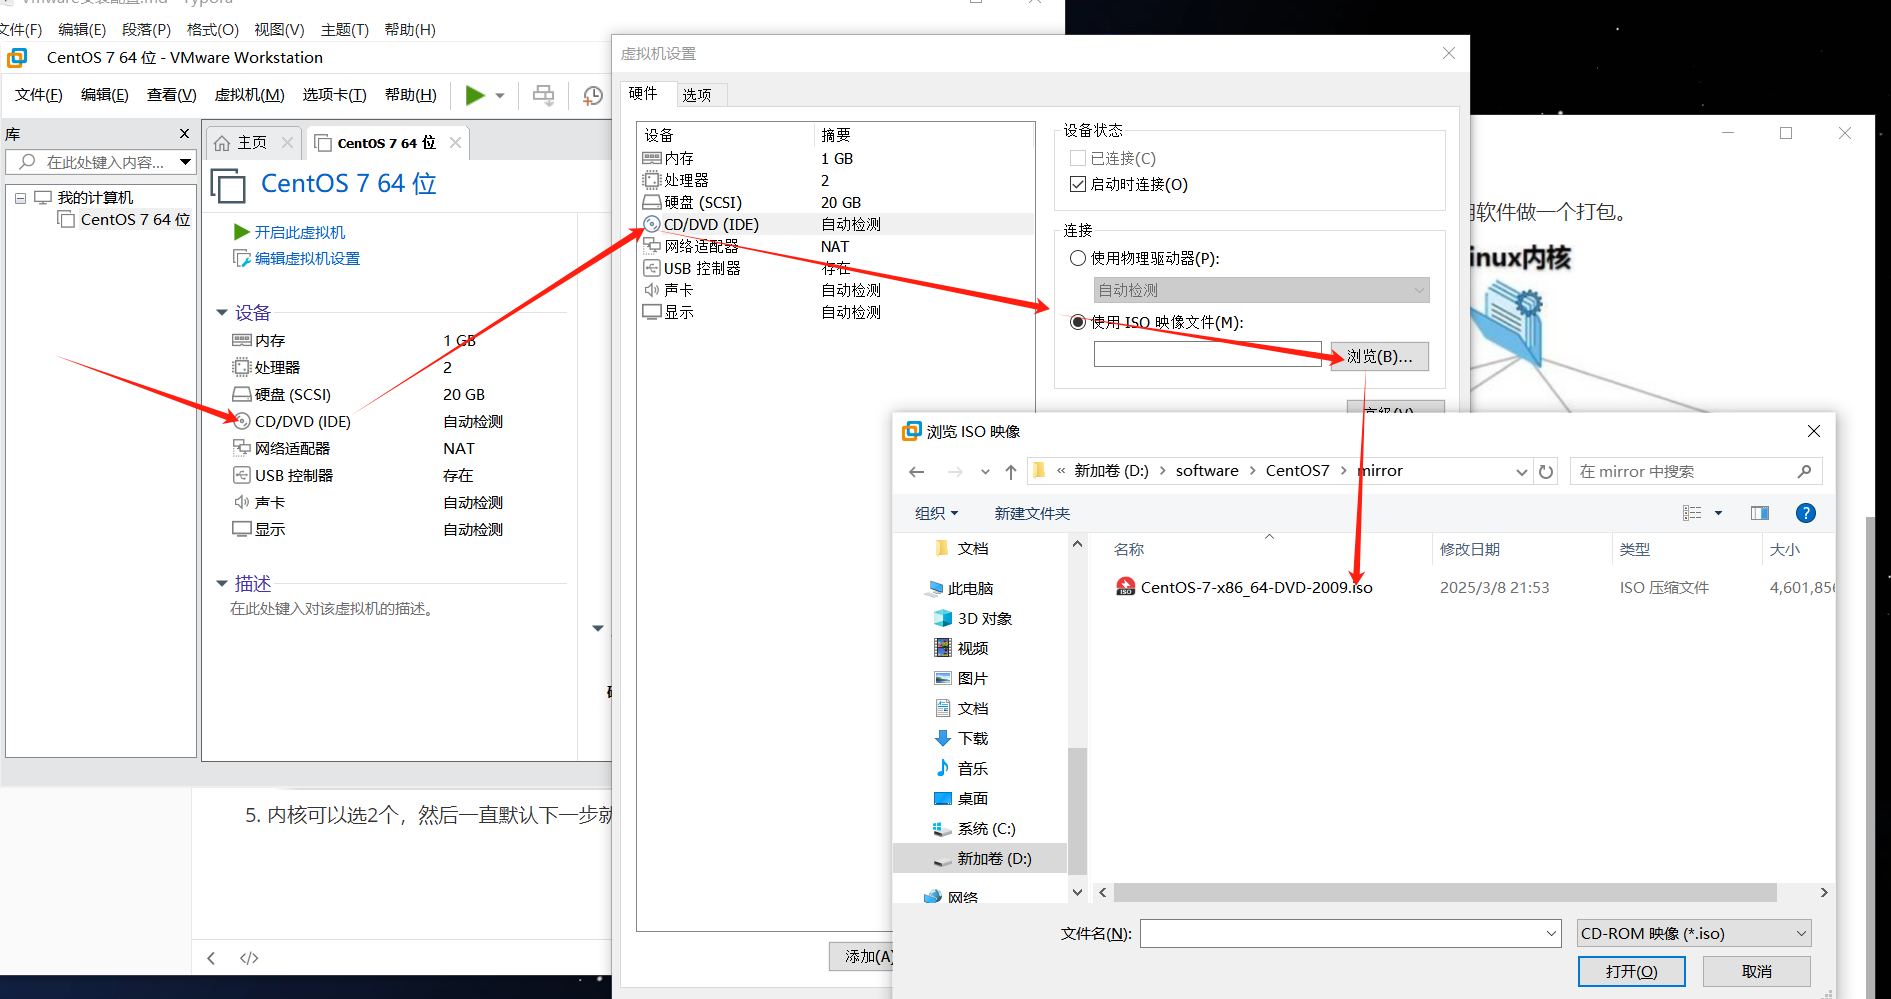The height and width of the screenshot is (999, 1891).
Task: Toggle the 已连接(C) checkbox
Action: [x=1078, y=158]
